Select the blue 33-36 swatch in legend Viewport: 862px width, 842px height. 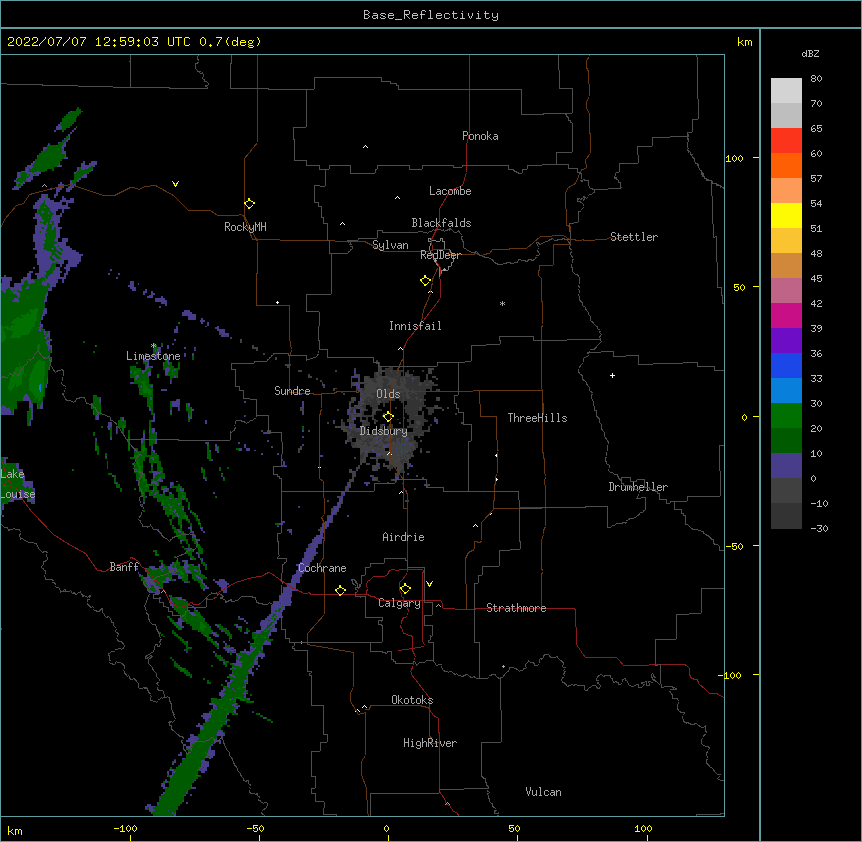786,365
